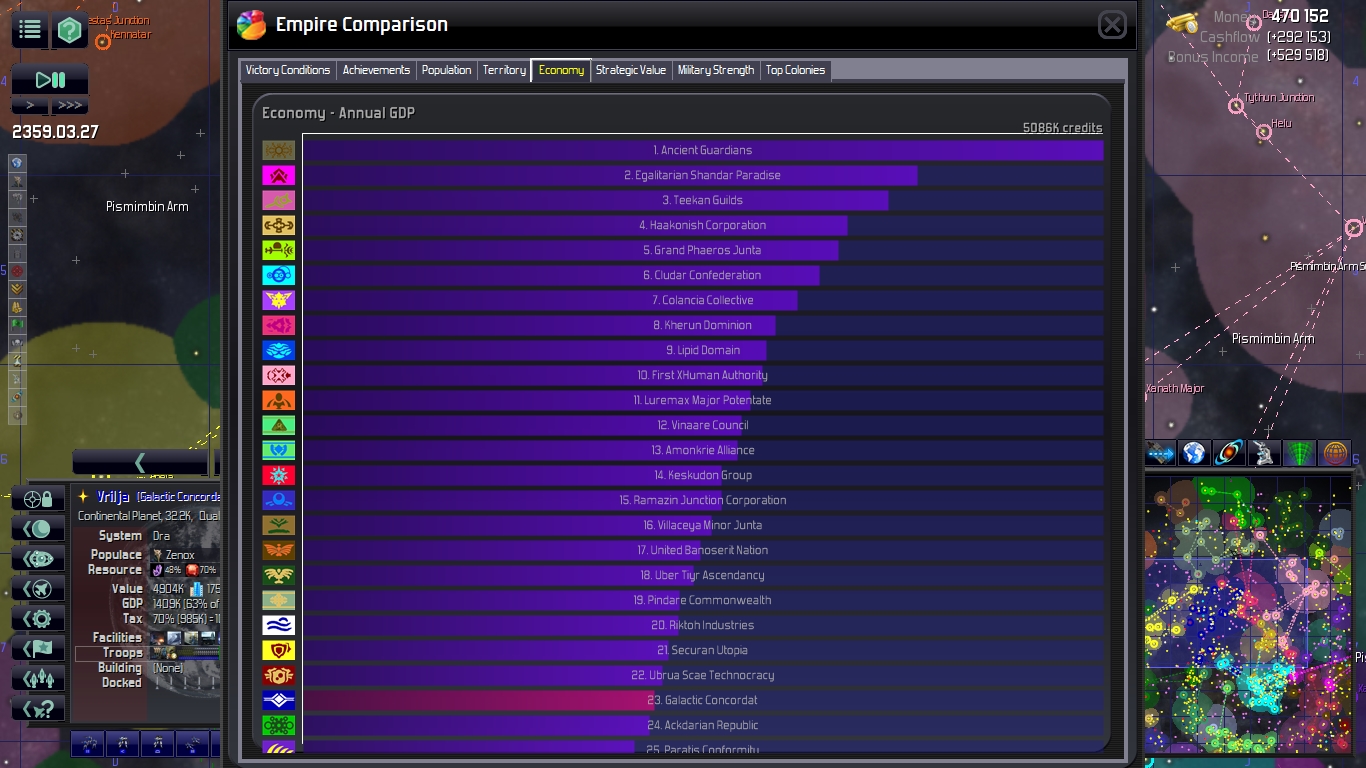Click the Zenox populace entry
1366x768 pixels.
point(173,554)
